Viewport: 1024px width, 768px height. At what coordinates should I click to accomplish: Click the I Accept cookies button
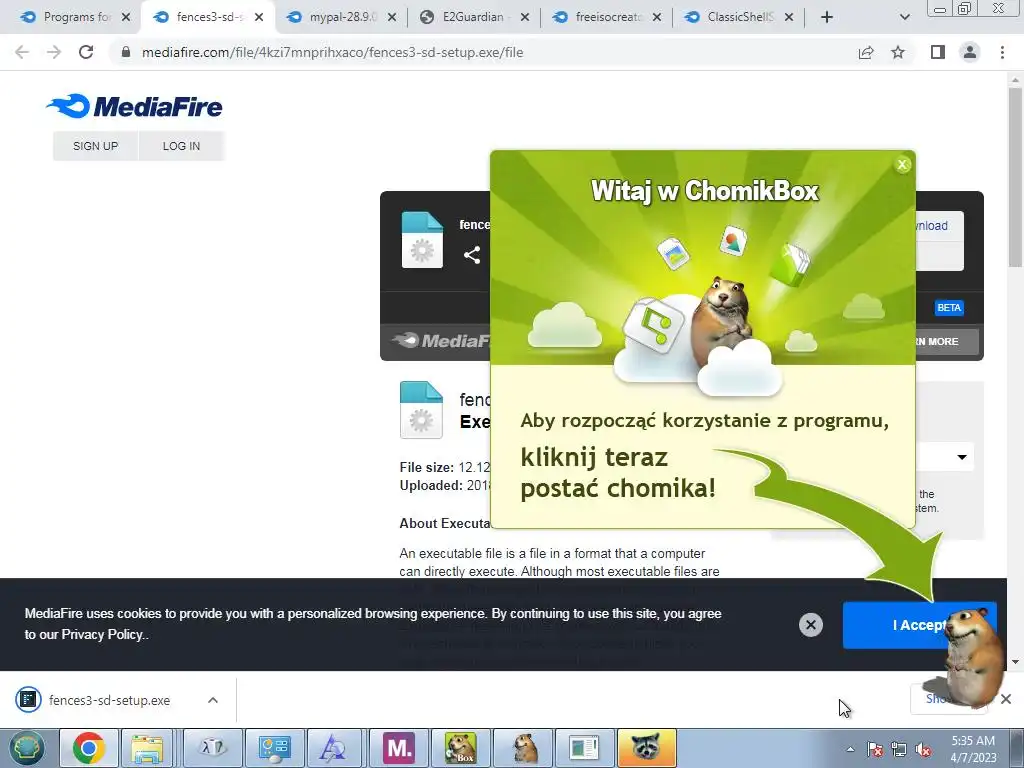[x=919, y=625]
